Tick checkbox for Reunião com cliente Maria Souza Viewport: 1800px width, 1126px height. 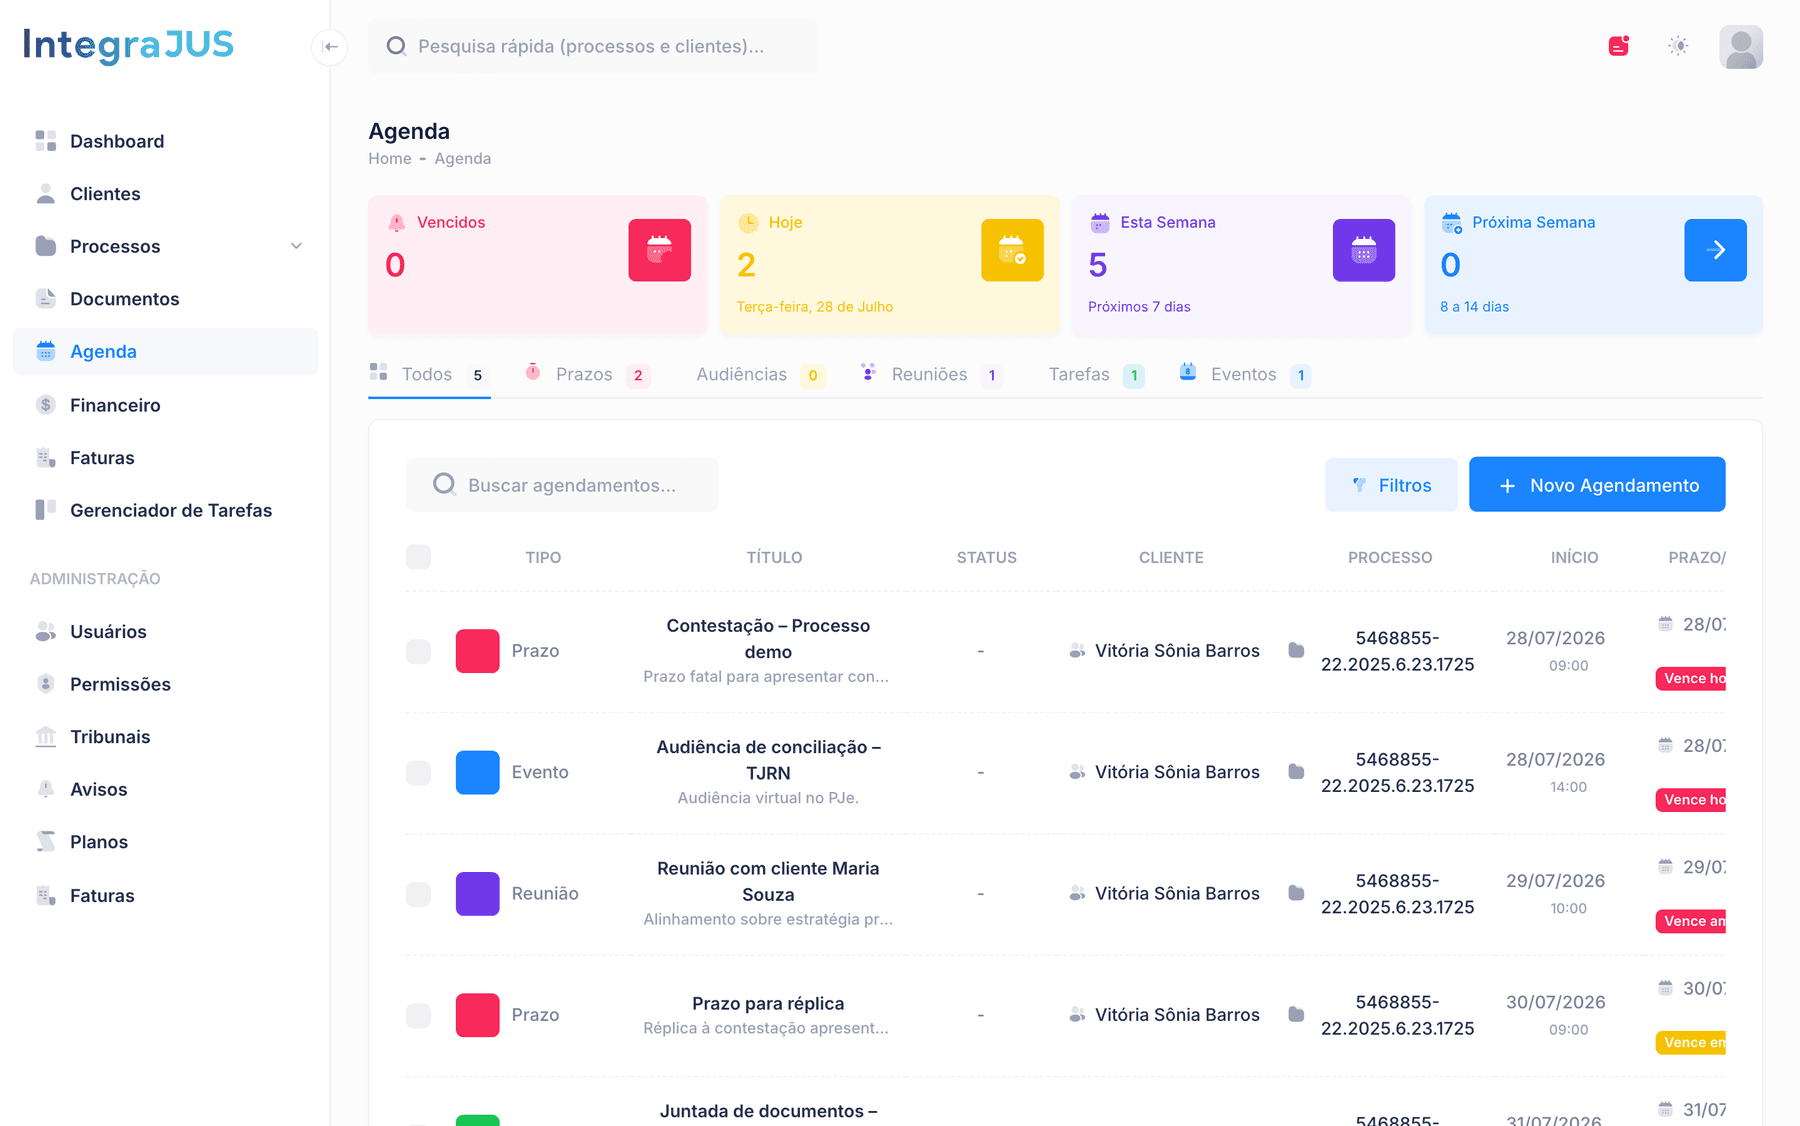(418, 894)
